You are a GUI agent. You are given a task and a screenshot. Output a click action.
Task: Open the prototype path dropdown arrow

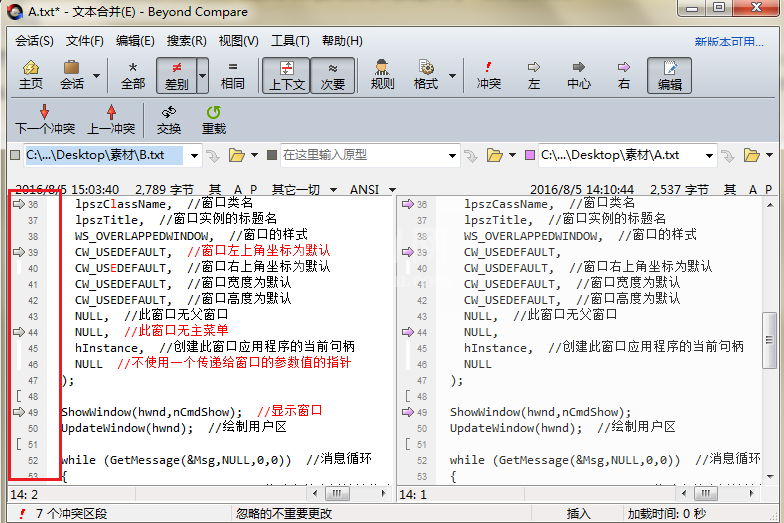point(452,156)
